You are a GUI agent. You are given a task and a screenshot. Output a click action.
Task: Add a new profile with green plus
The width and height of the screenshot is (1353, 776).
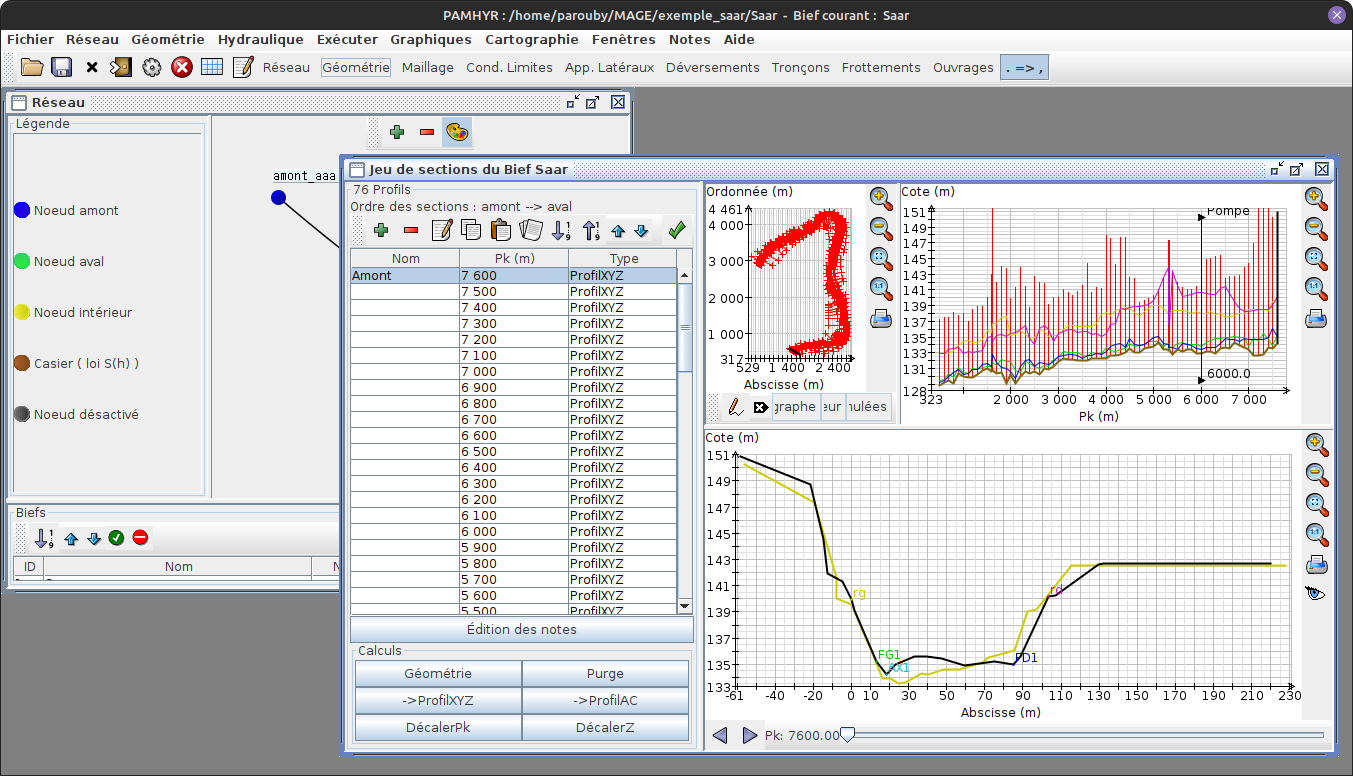coord(381,230)
